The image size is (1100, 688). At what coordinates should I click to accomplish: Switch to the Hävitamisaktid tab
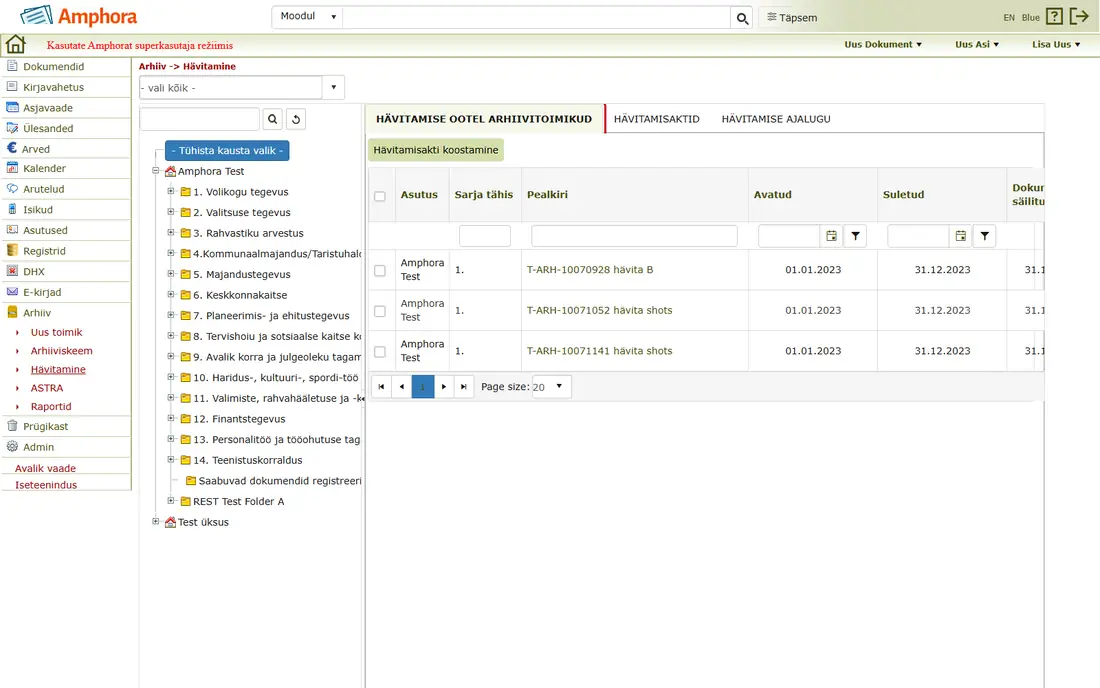(x=657, y=119)
